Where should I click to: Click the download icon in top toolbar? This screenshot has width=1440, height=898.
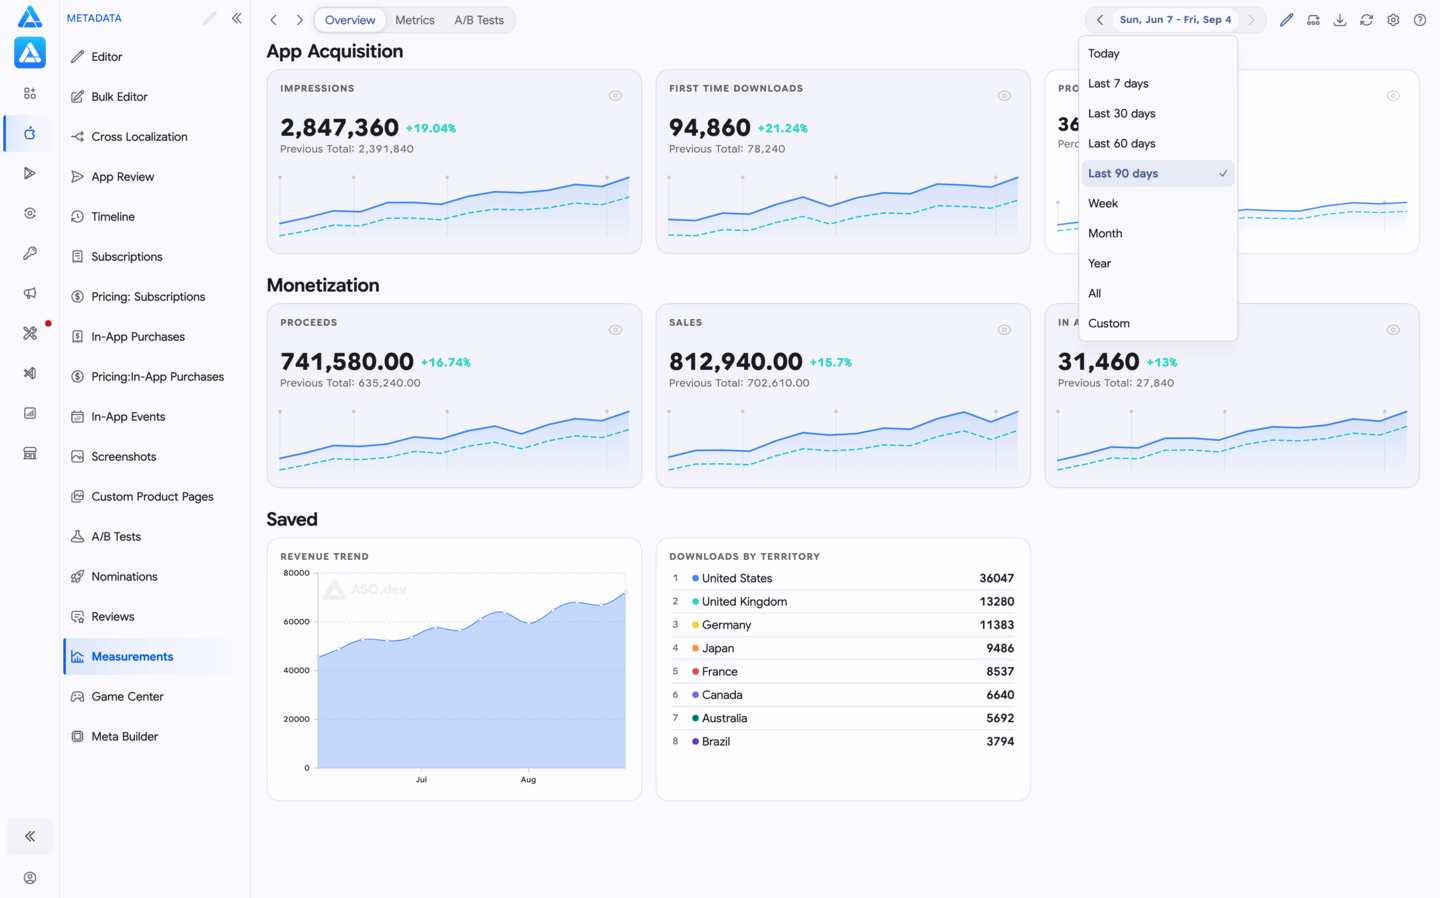tap(1340, 20)
